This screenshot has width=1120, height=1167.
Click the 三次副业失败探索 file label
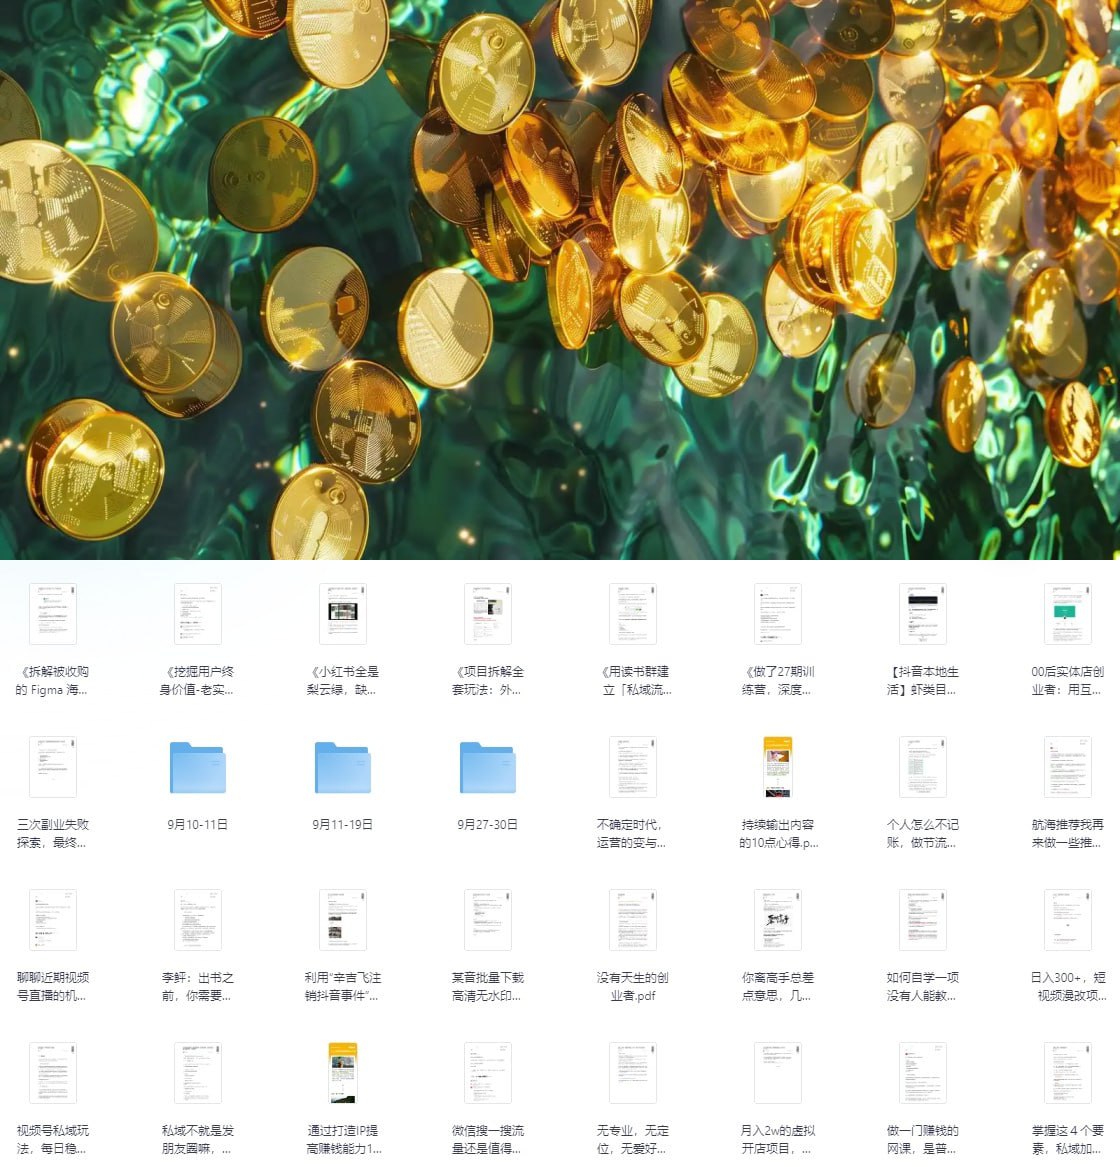[53, 833]
